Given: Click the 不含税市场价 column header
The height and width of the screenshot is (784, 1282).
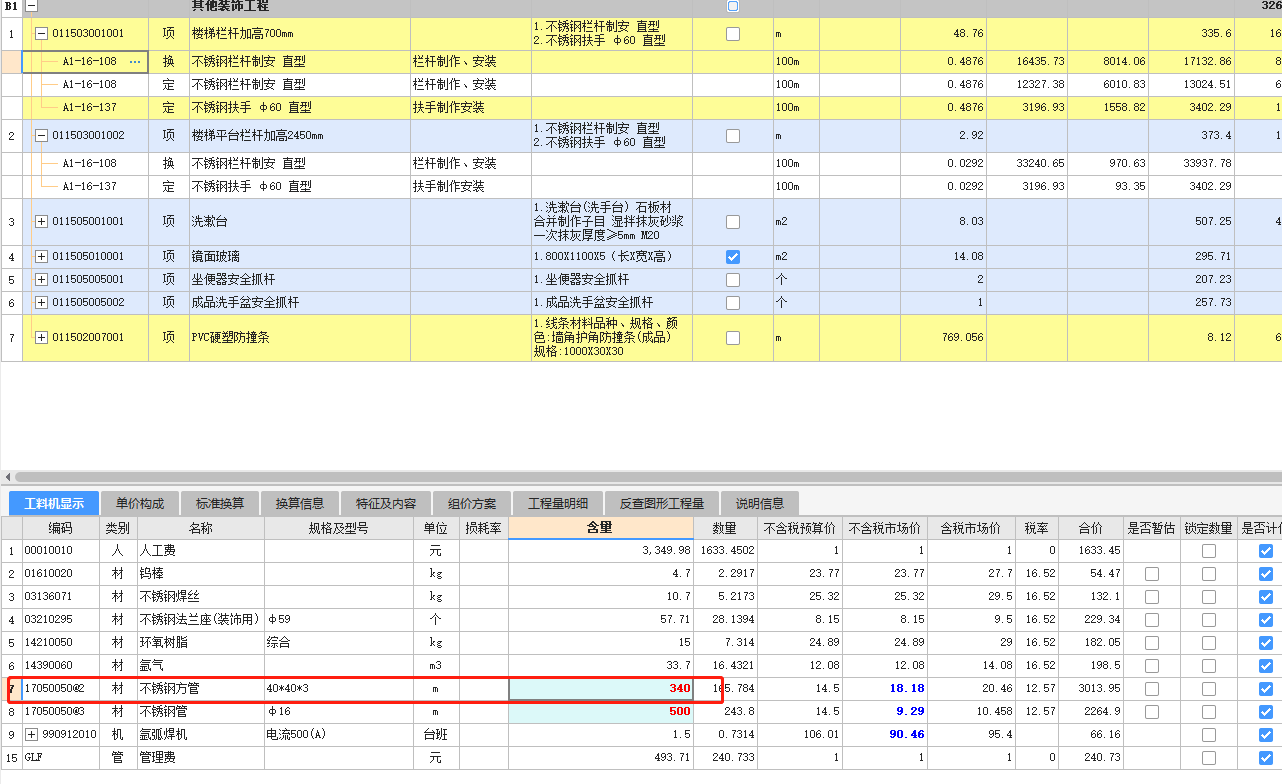Looking at the screenshot, I should [x=885, y=528].
